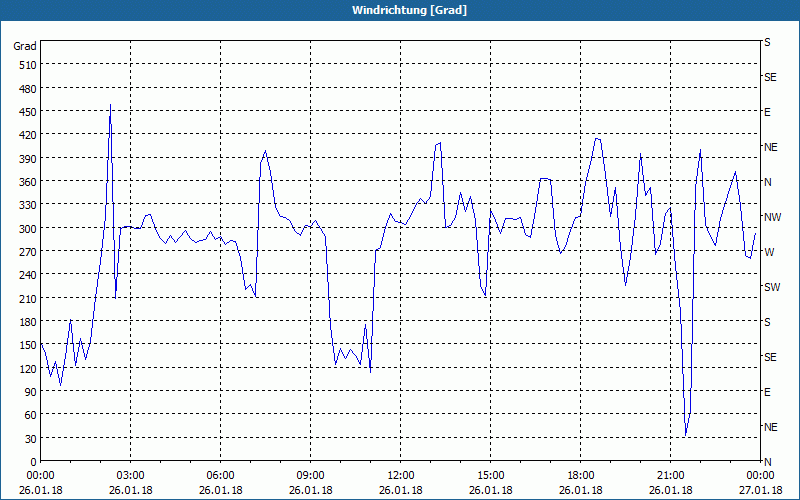This screenshot has width=800, height=500.
Task: Click the NE compass label level with 390
Action: click(x=770, y=147)
